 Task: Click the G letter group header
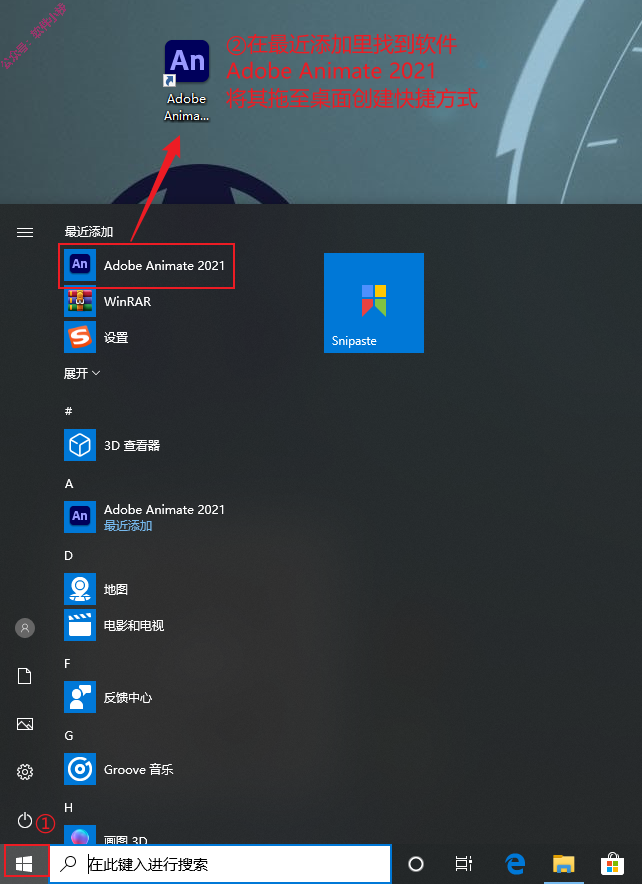[x=69, y=736]
